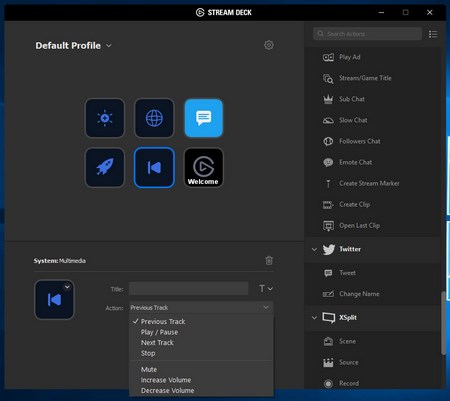Select Mute in the action menu
This screenshot has width=450, height=401.
click(x=149, y=369)
